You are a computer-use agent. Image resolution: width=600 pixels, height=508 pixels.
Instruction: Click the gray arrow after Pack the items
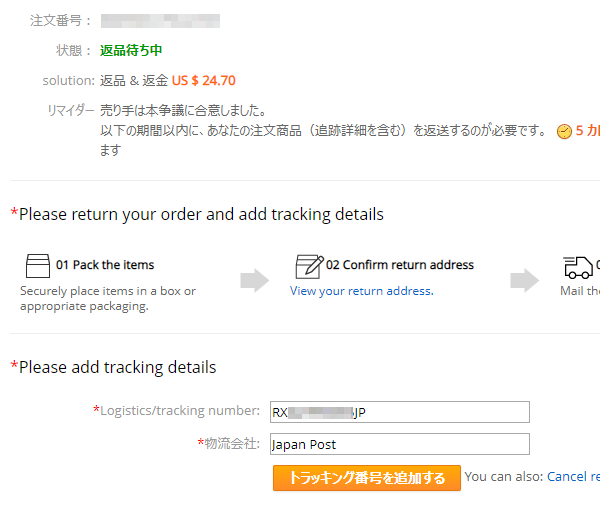click(254, 280)
